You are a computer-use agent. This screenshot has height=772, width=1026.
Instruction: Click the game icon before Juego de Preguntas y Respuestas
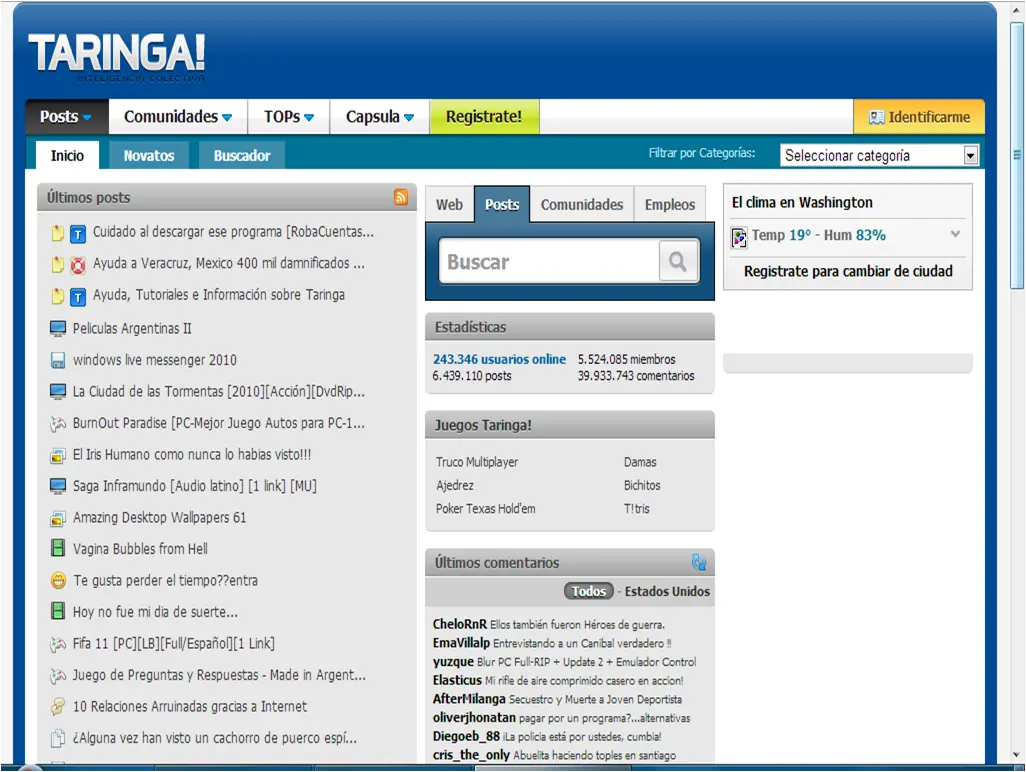58,675
